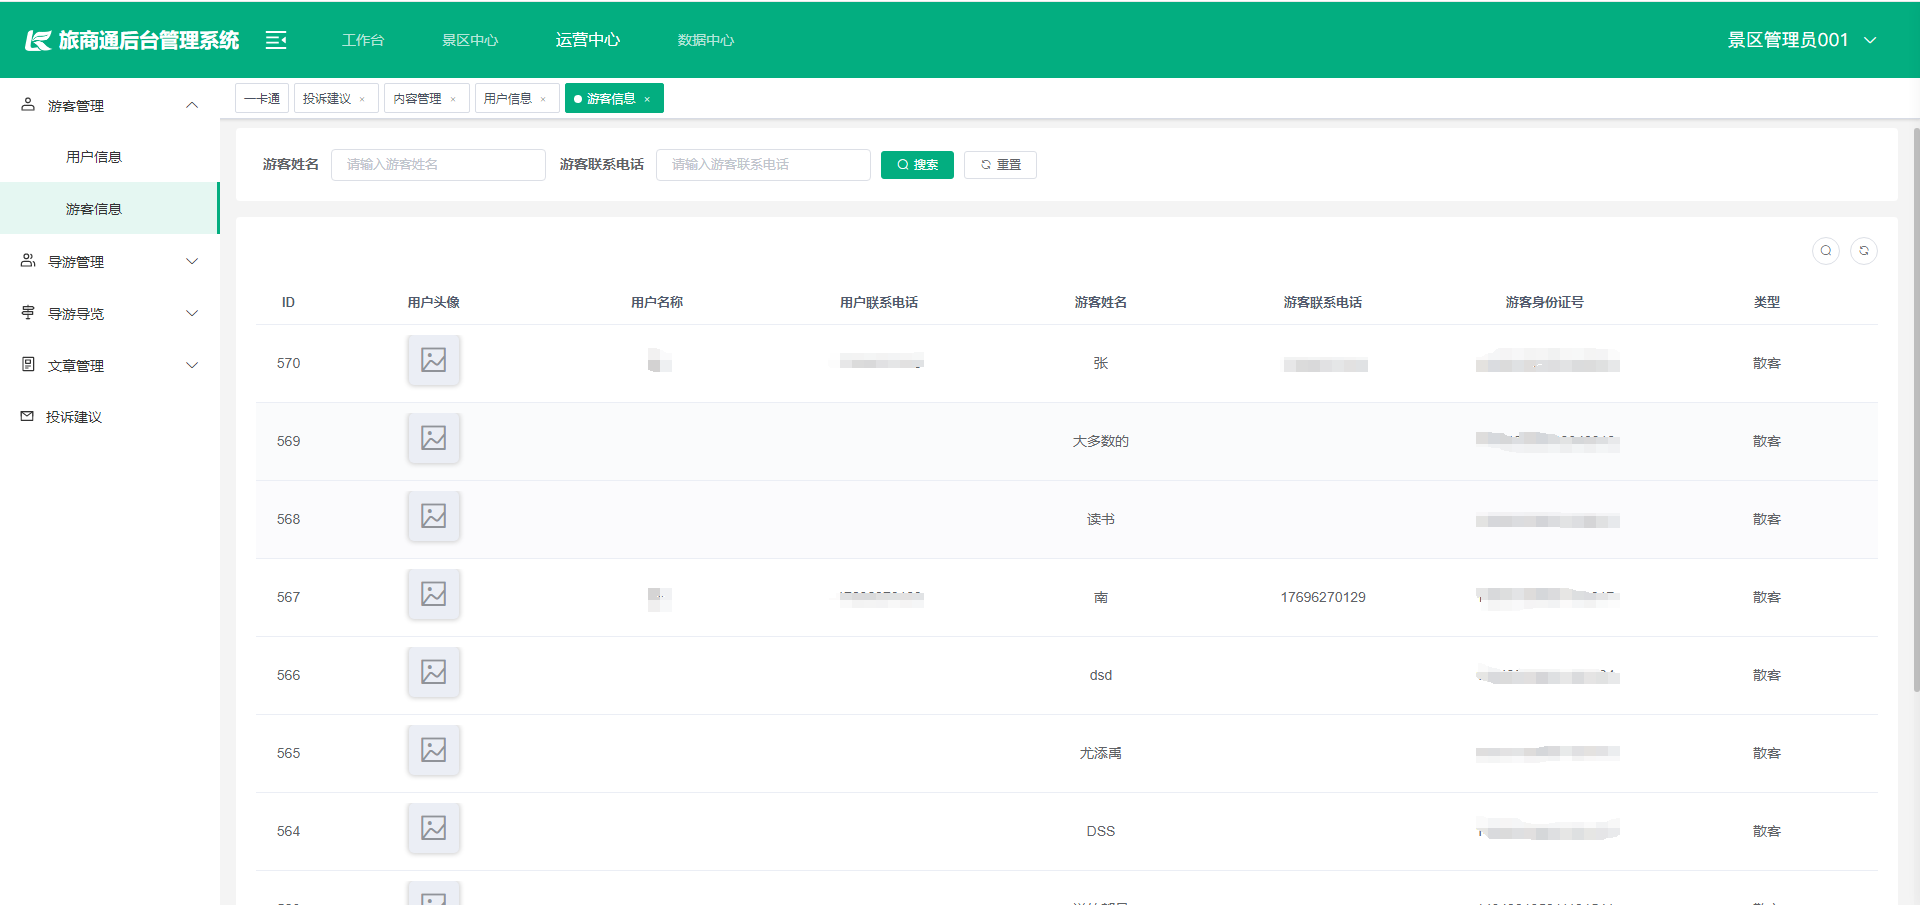Select 游客信息 in the sidebar
Screen dimensions: 1920x905
[x=110, y=209]
